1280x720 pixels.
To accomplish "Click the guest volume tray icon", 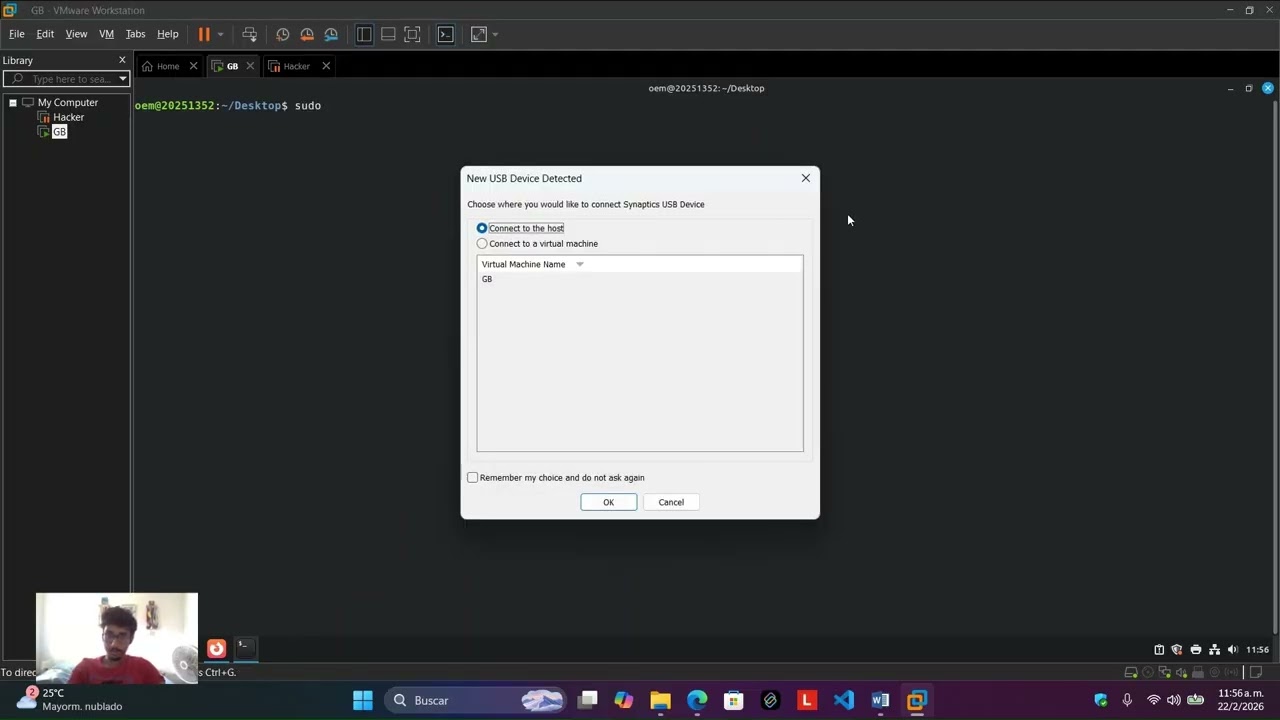I will pos(1232,649).
